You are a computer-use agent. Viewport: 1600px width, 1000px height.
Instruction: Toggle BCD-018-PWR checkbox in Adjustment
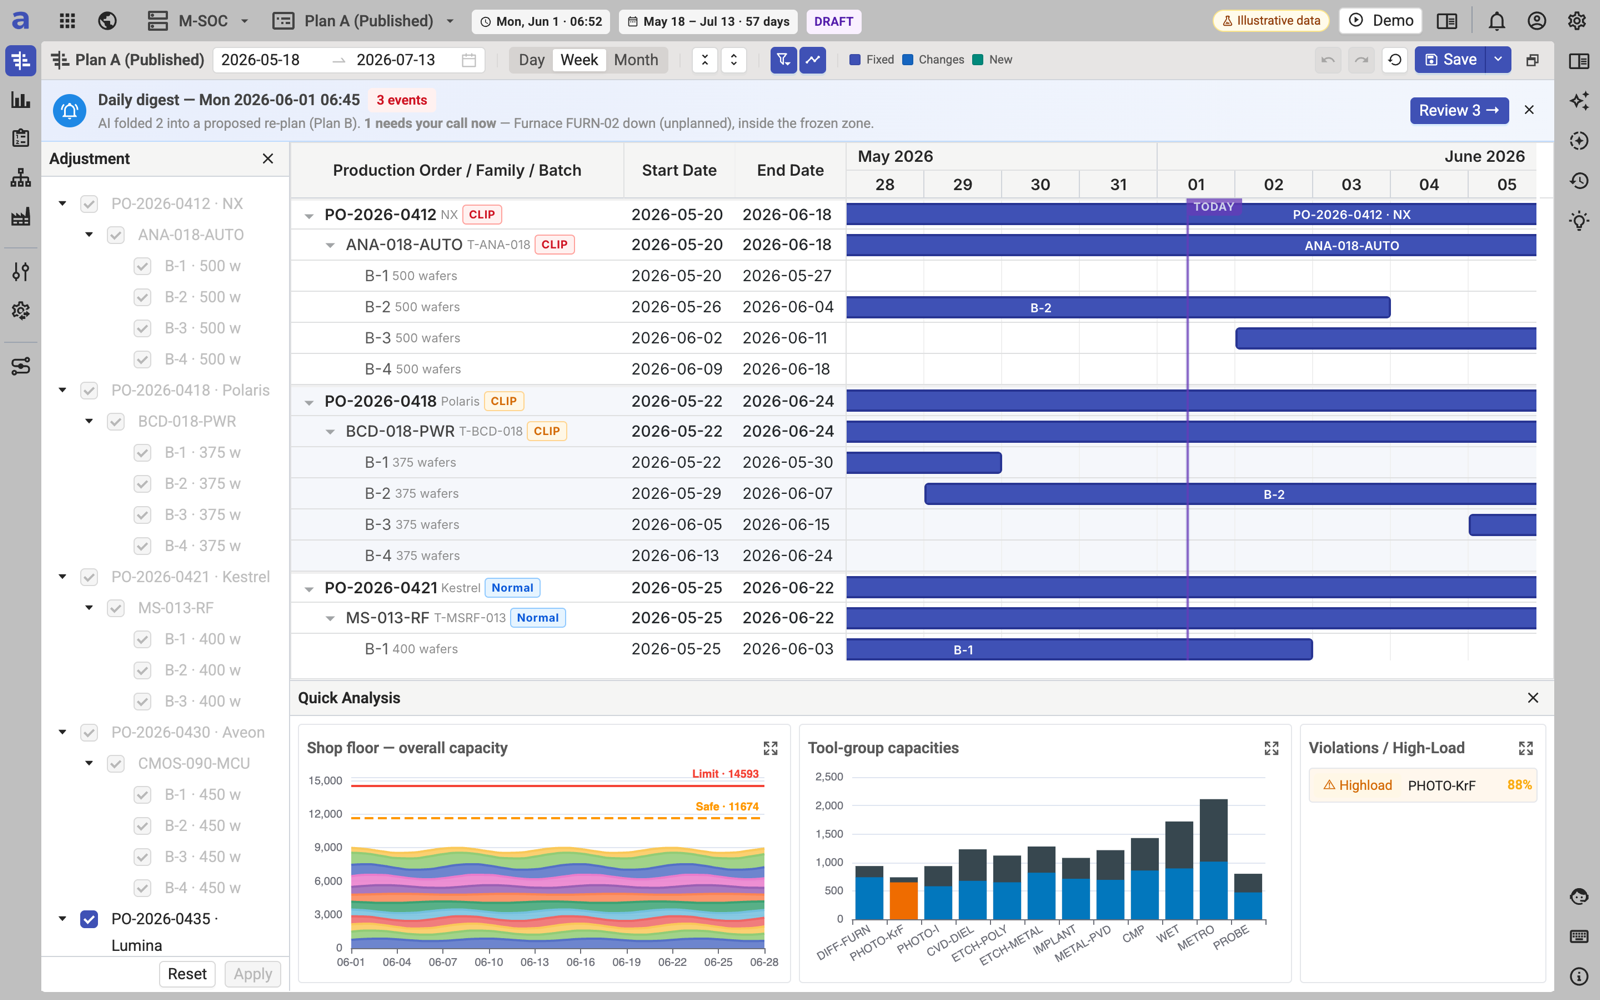click(x=116, y=422)
